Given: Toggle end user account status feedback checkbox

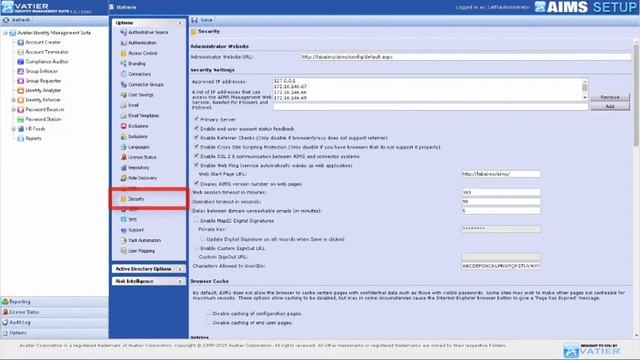Looking at the screenshot, I should [x=196, y=128].
